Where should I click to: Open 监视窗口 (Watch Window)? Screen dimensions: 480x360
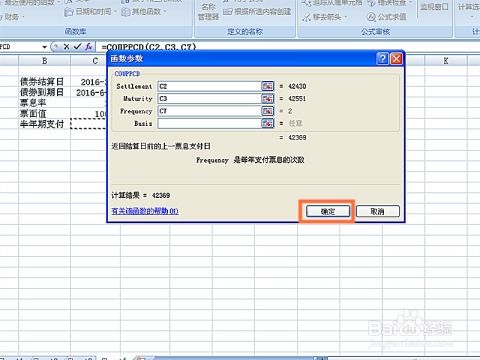[434, 7]
